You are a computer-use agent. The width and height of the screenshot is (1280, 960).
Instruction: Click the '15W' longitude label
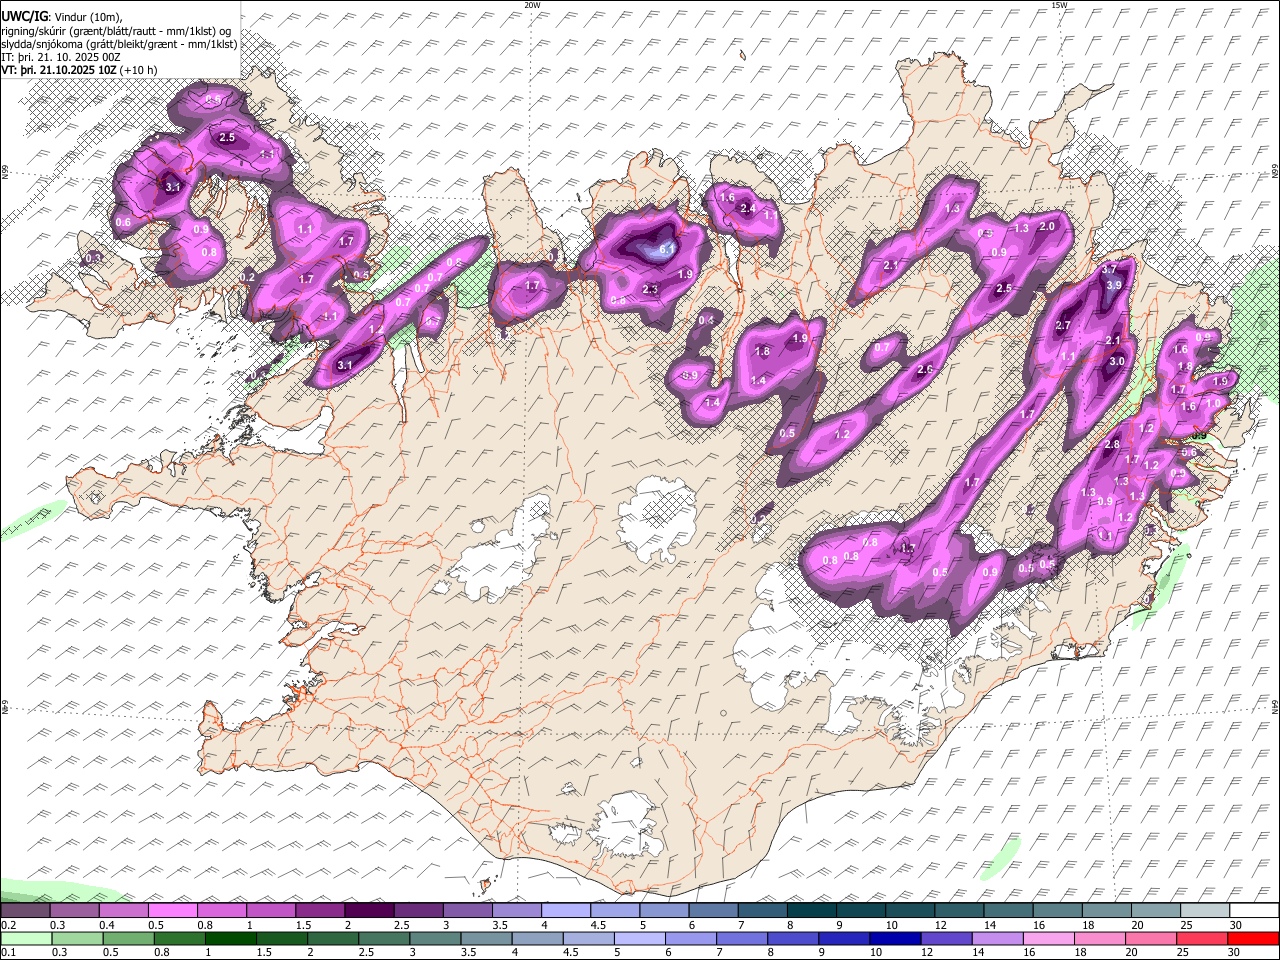click(1058, 5)
